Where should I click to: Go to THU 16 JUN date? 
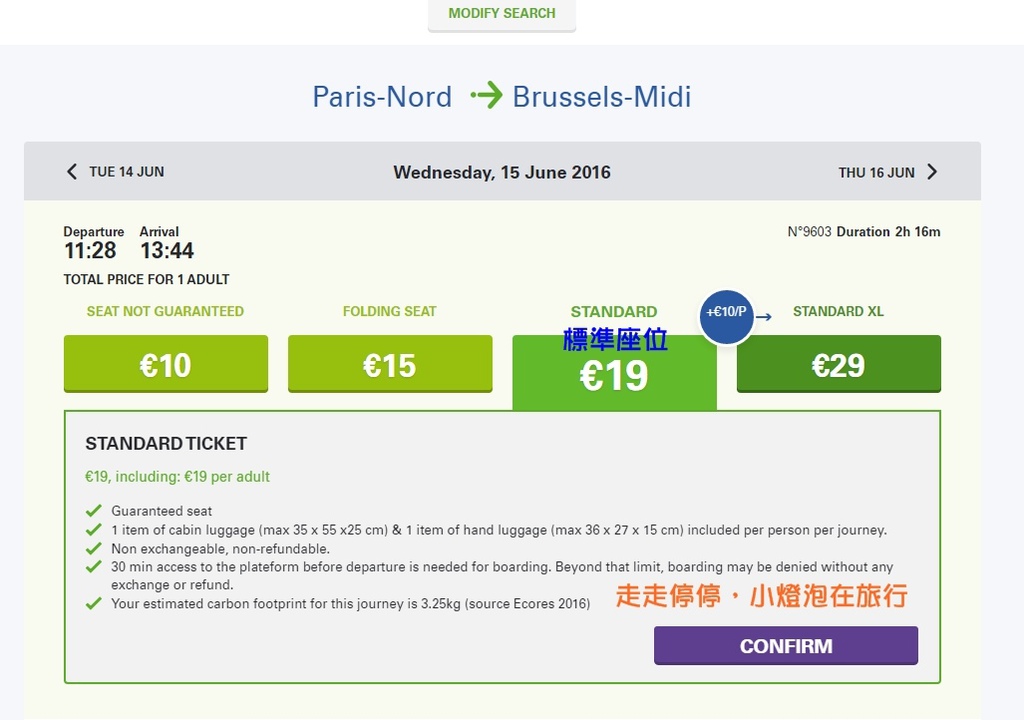(x=876, y=172)
